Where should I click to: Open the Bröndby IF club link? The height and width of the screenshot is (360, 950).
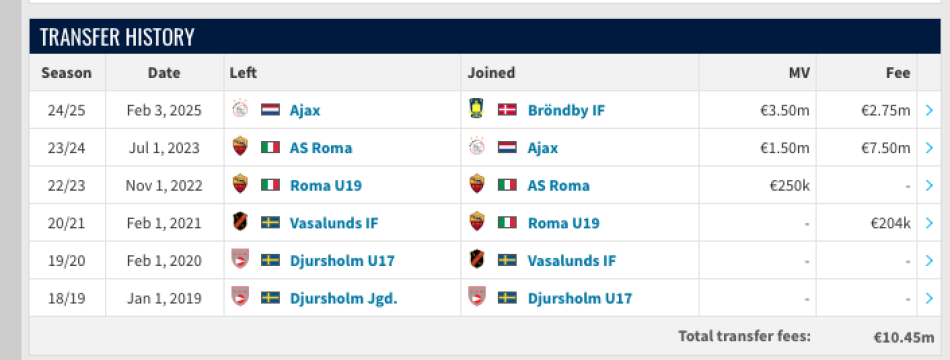click(x=566, y=110)
